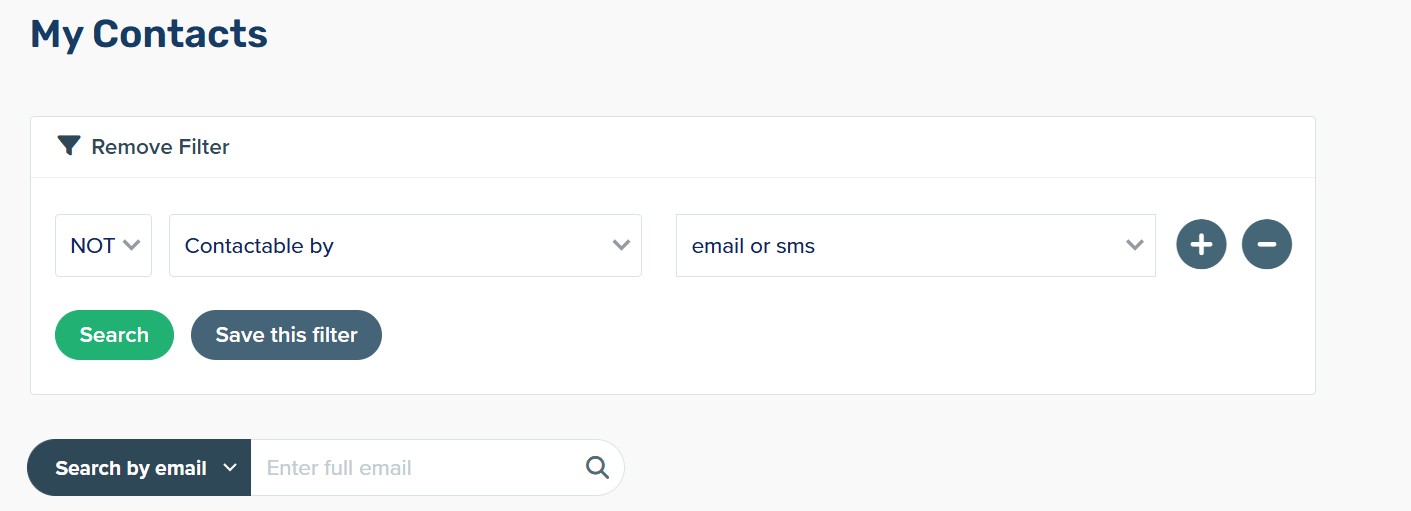The height and width of the screenshot is (511, 1411).
Task: Expand the 'Contactable by' dropdown
Action: 405,245
